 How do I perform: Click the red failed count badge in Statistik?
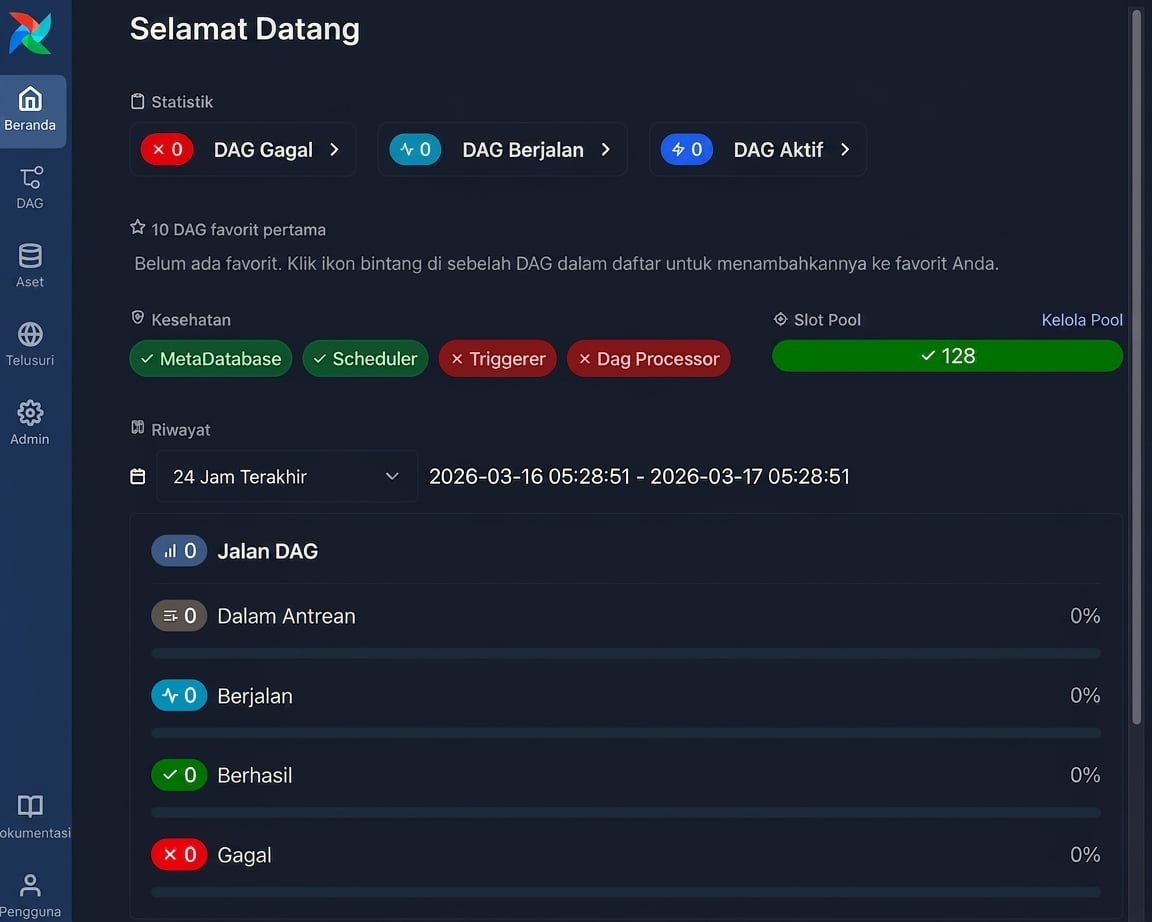point(167,150)
